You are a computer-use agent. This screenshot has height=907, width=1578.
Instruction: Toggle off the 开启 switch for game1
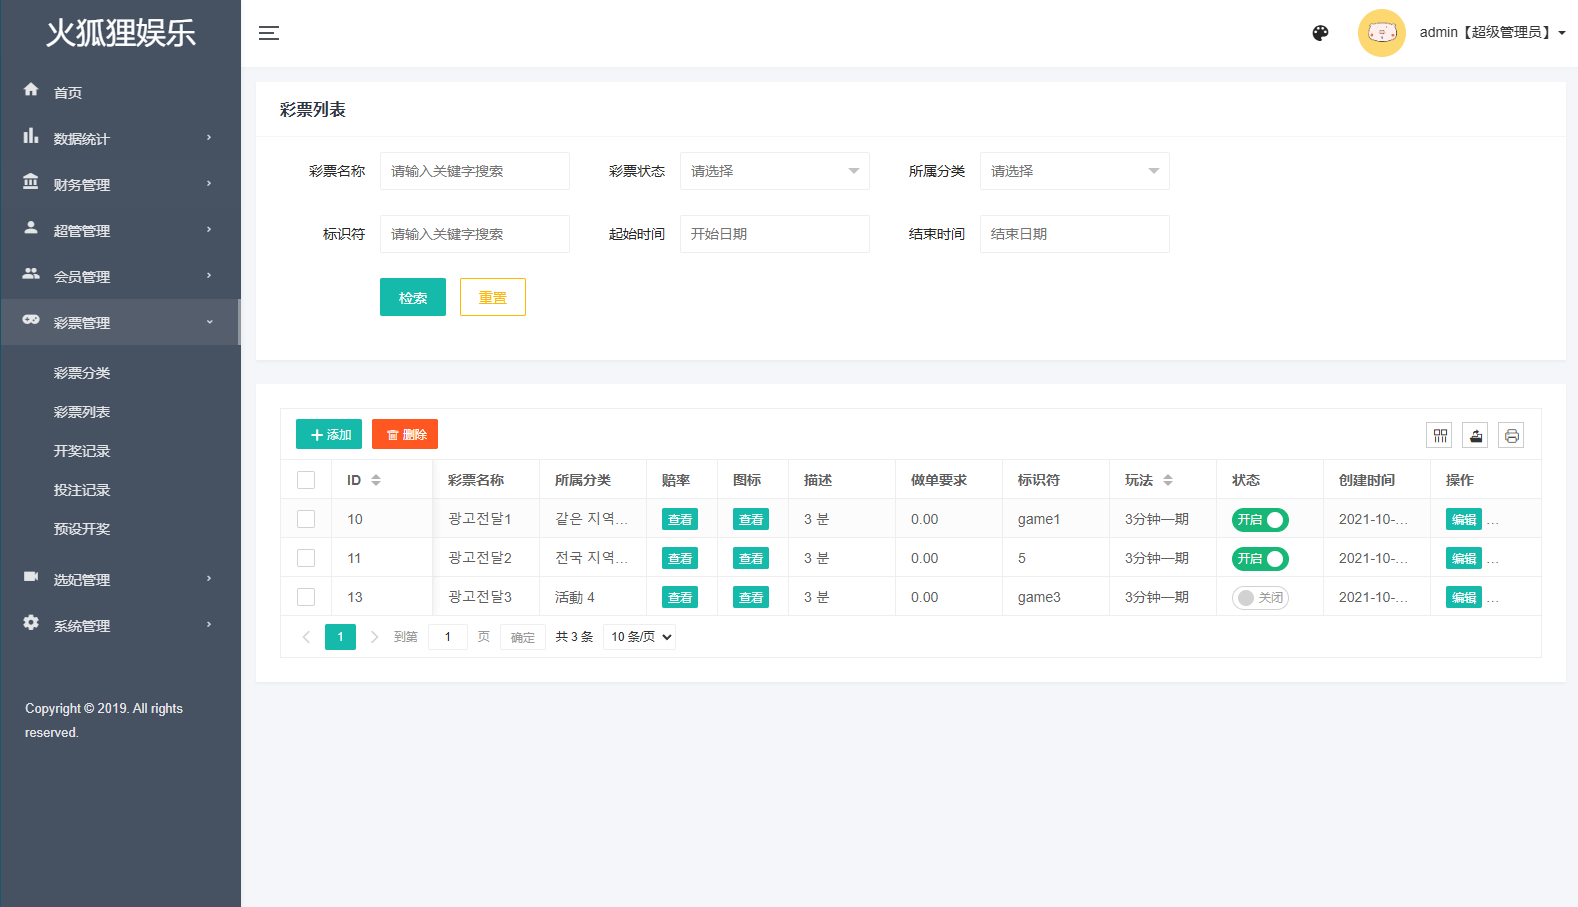pos(1260,520)
